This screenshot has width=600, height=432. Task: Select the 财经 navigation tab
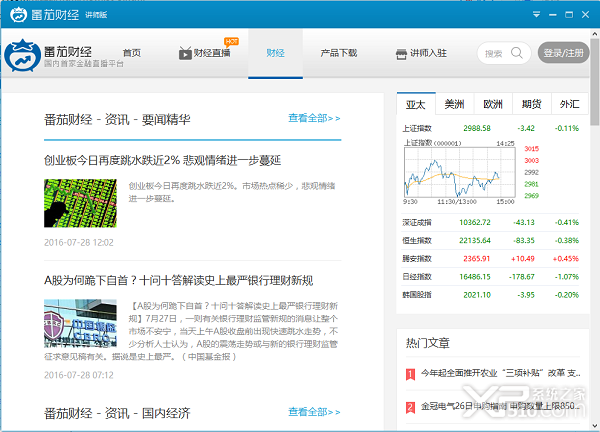276,53
